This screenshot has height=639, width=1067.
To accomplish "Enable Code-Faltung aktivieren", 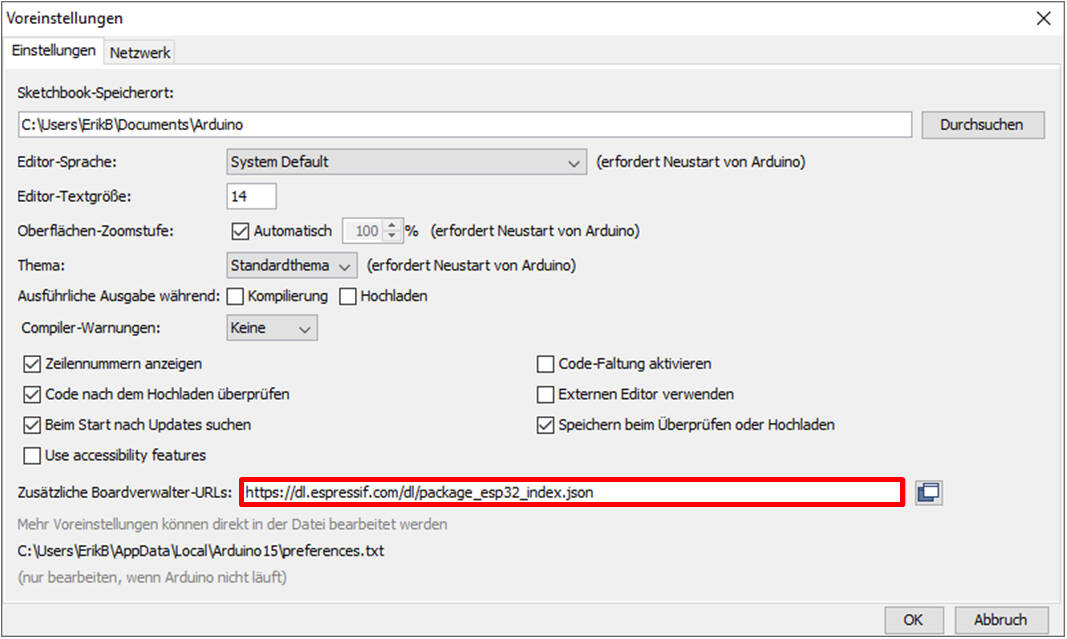I will tap(545, 364).
